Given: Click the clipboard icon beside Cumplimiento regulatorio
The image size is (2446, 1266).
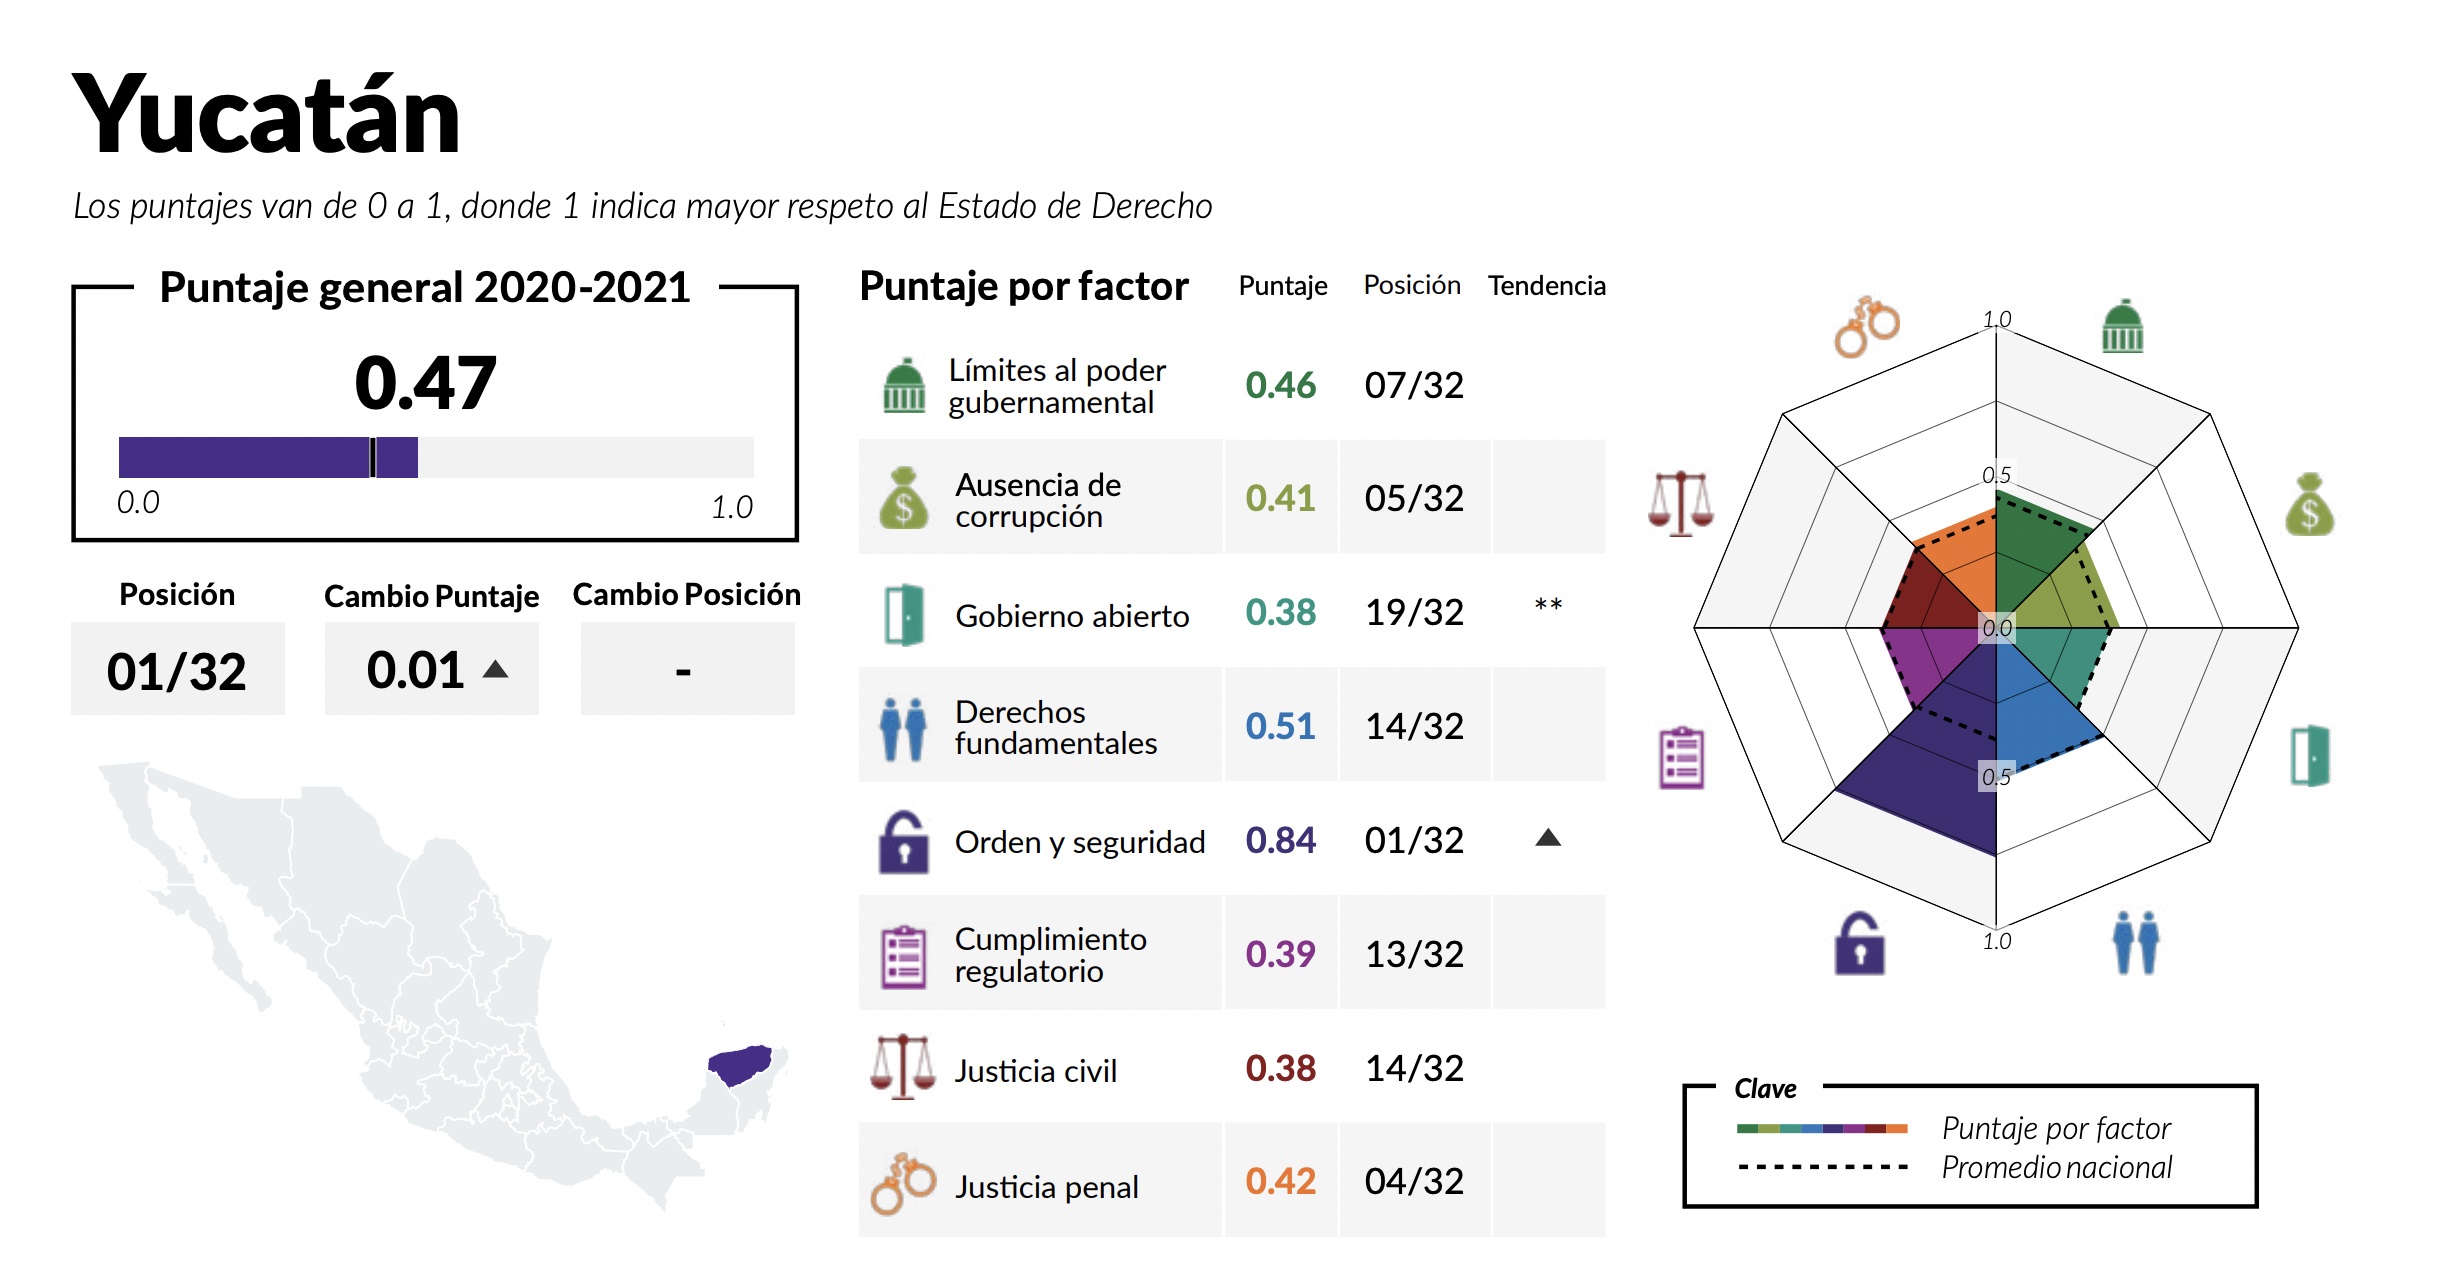Looking at the screenshot, I should coord(903,956).
